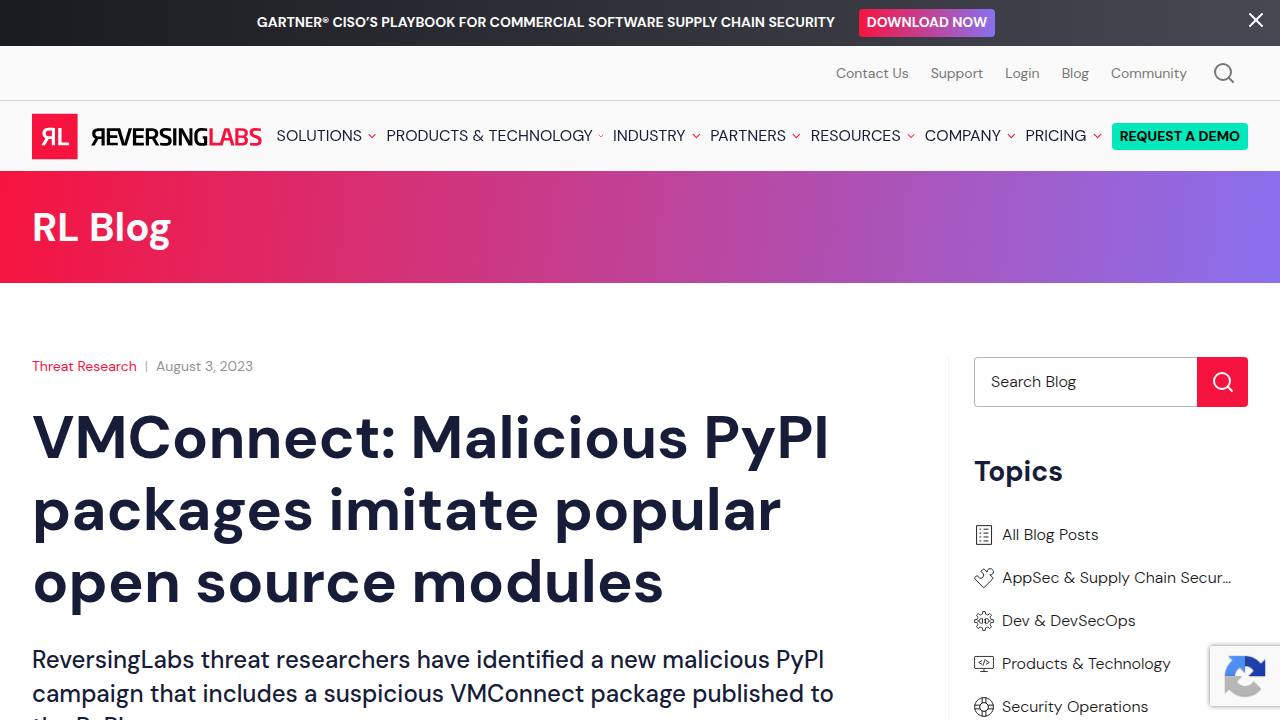Open the Community link
The height and width of the screenshot is (720, 1280).
pyautogui.click(x=1149, y=73)
